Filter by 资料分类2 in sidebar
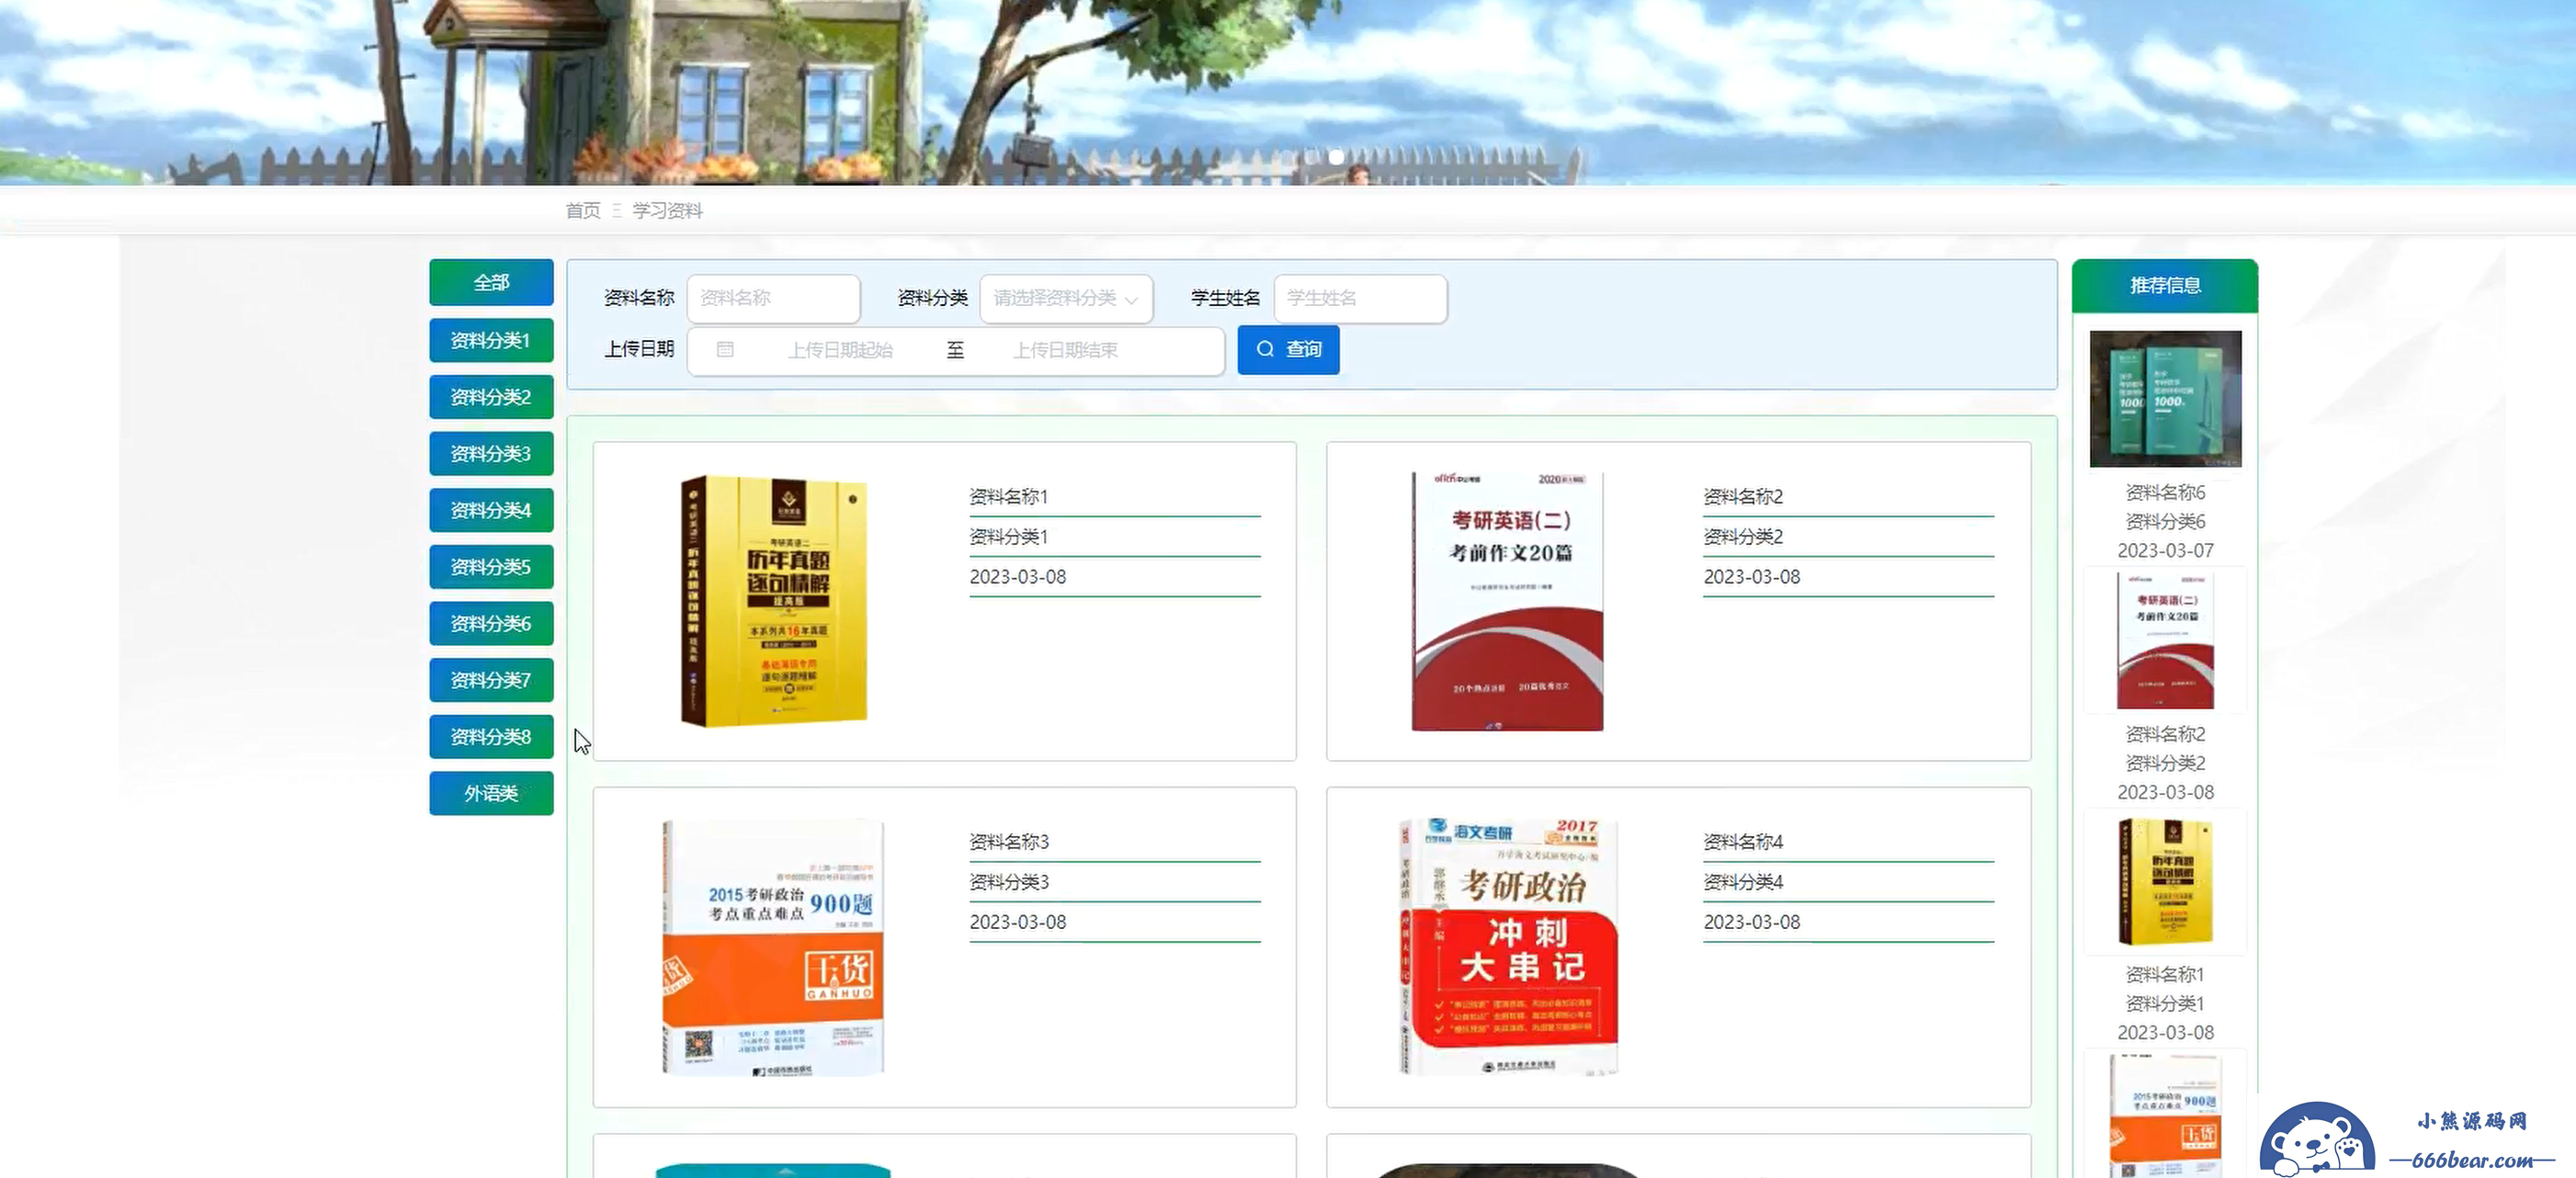Screen dimensions: 2576x1178 pos(491,397)
